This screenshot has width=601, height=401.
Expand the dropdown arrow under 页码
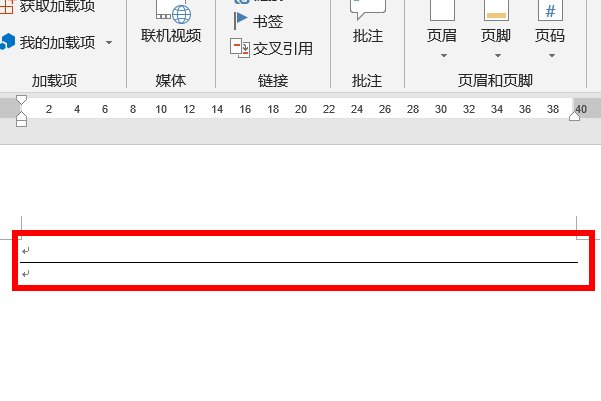coord(552,56)
